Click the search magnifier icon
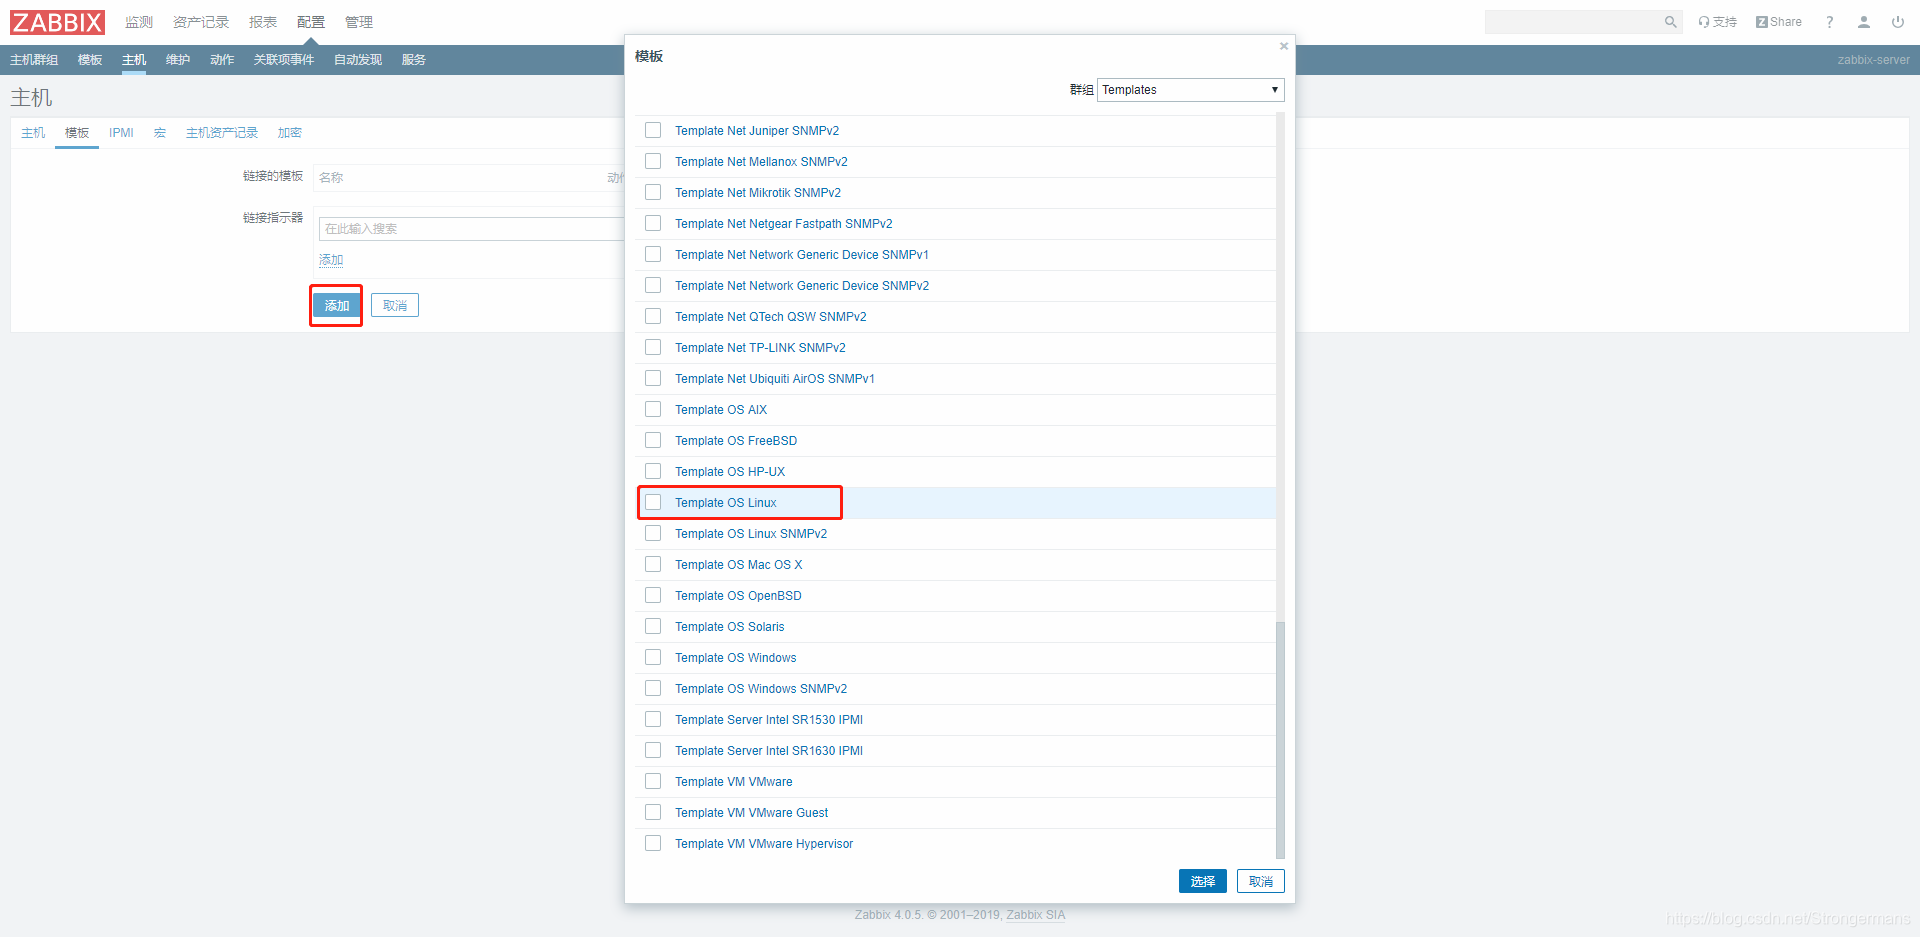 point(1670,22)
